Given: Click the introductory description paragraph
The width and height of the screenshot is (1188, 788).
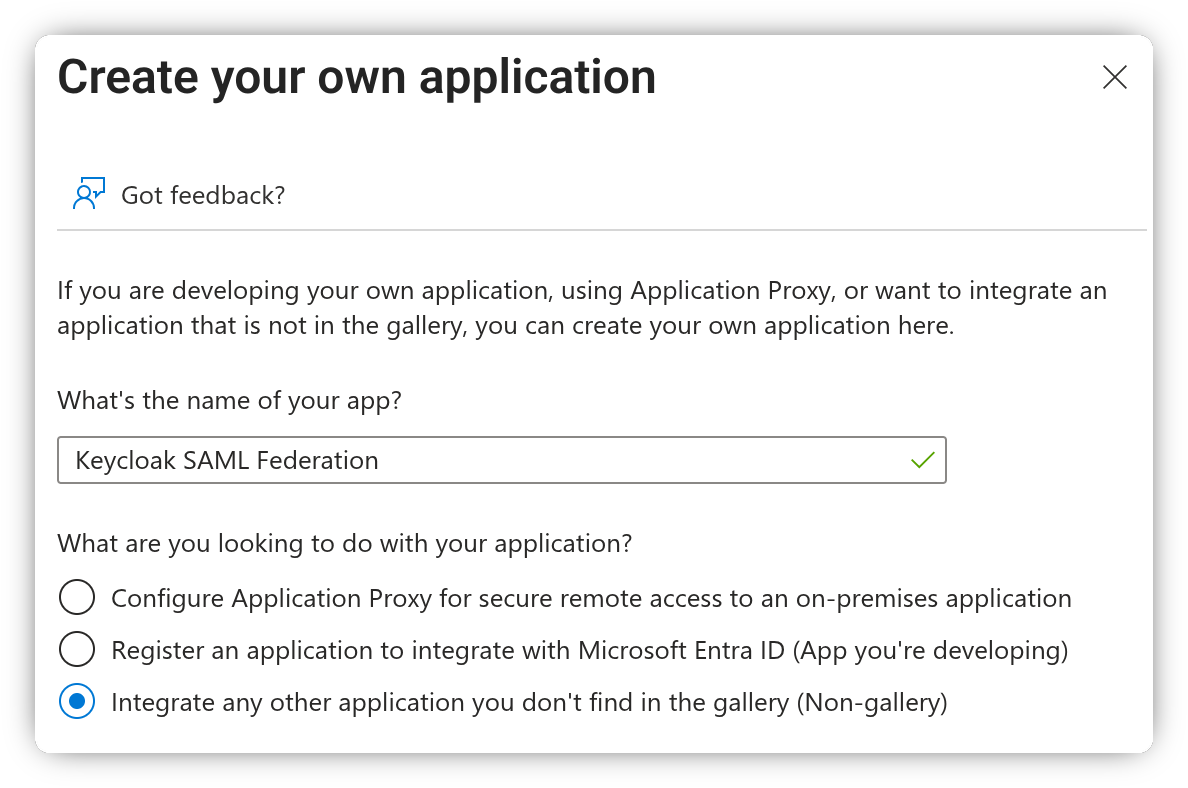Looking at the screenshot, I should (581, 308).
